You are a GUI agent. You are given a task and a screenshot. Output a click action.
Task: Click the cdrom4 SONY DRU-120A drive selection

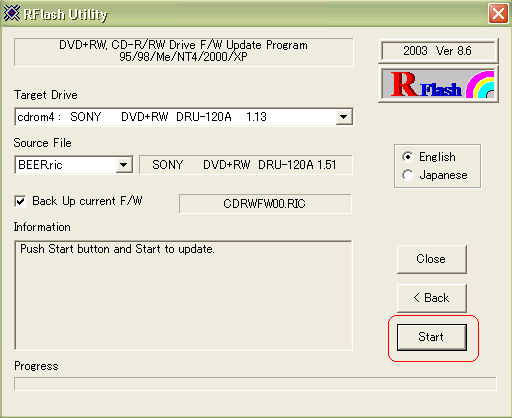pos(176,117)
